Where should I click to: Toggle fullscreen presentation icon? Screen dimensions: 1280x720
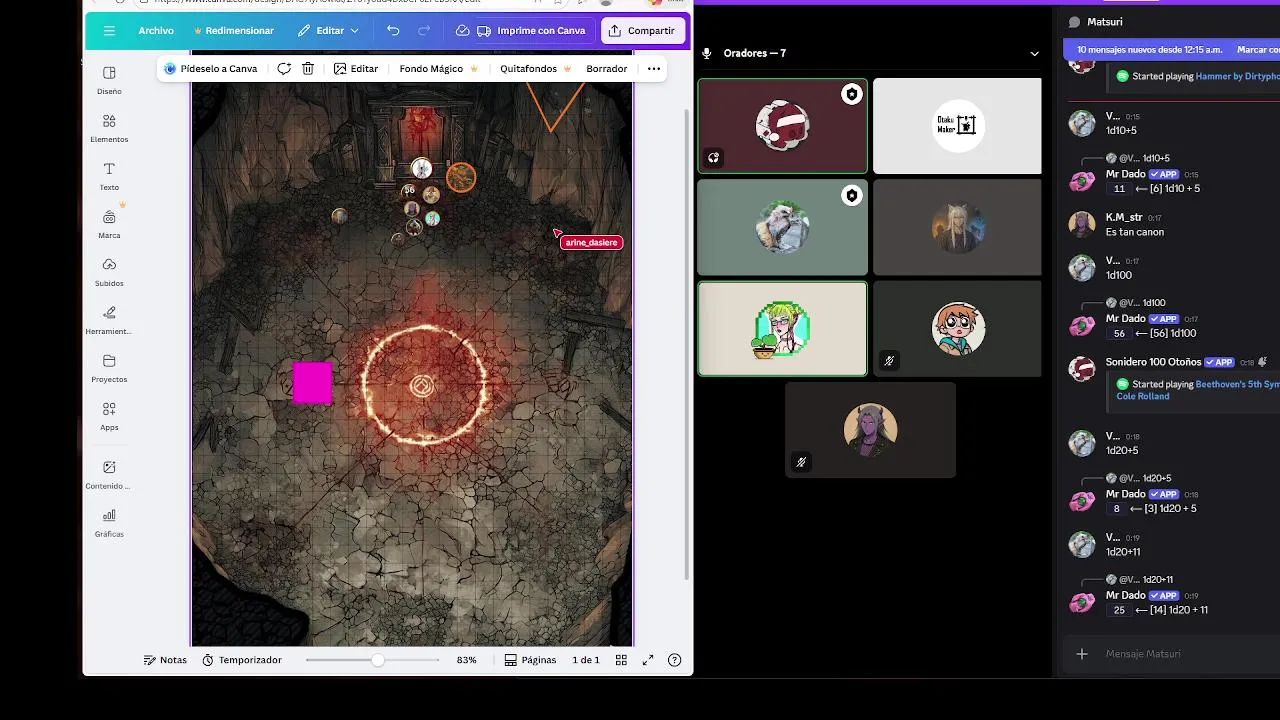(648, 660)
